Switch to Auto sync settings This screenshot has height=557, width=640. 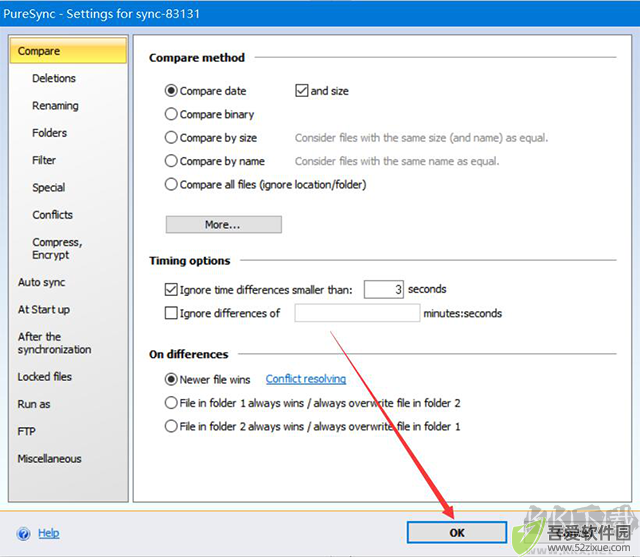click(41, 282)
